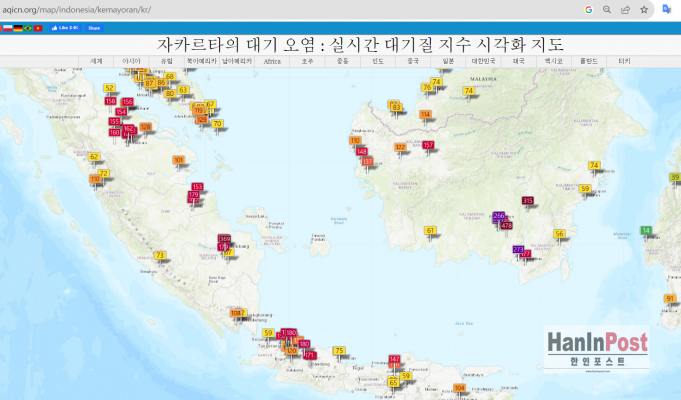Click the orange AQI marker showing 101
Screen dimensions: 681x400
click(x=178, y=160)
